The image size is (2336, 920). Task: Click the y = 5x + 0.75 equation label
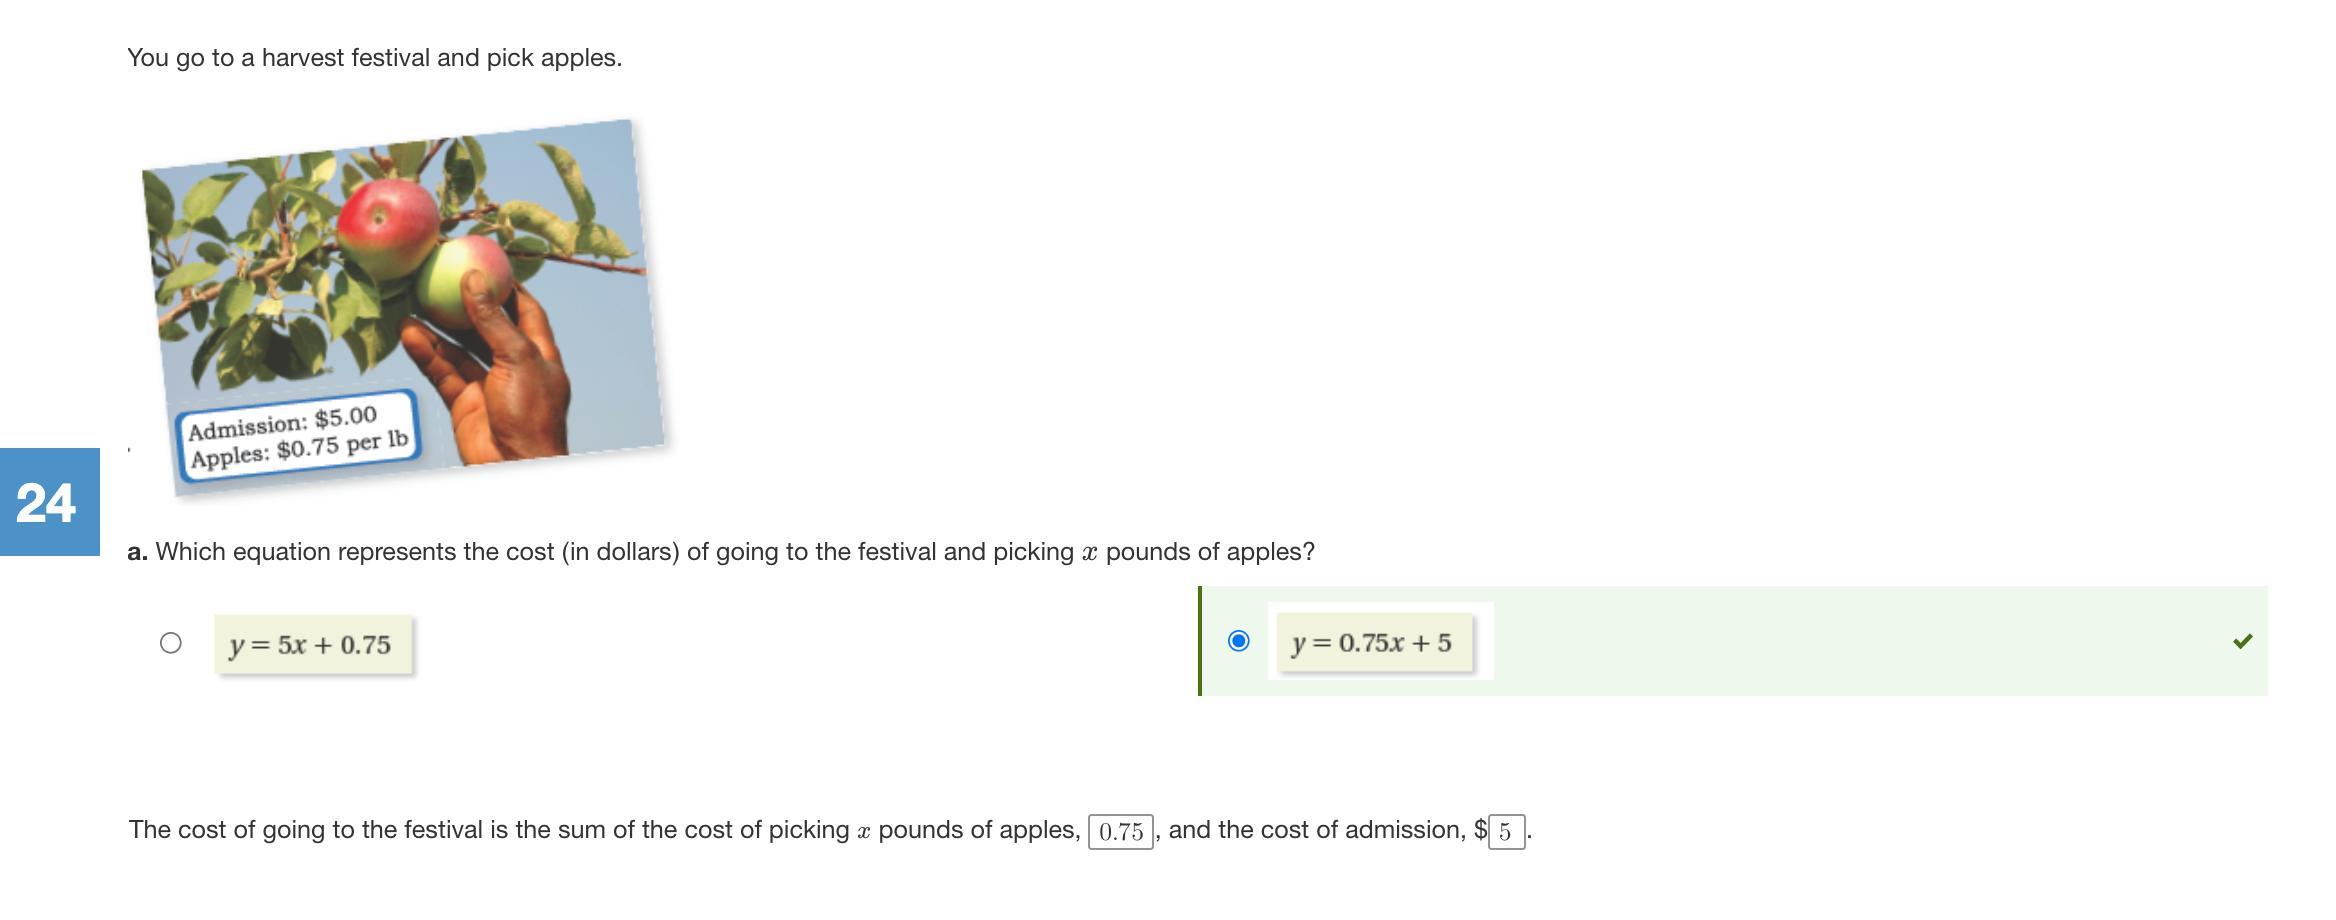[311, 645]
